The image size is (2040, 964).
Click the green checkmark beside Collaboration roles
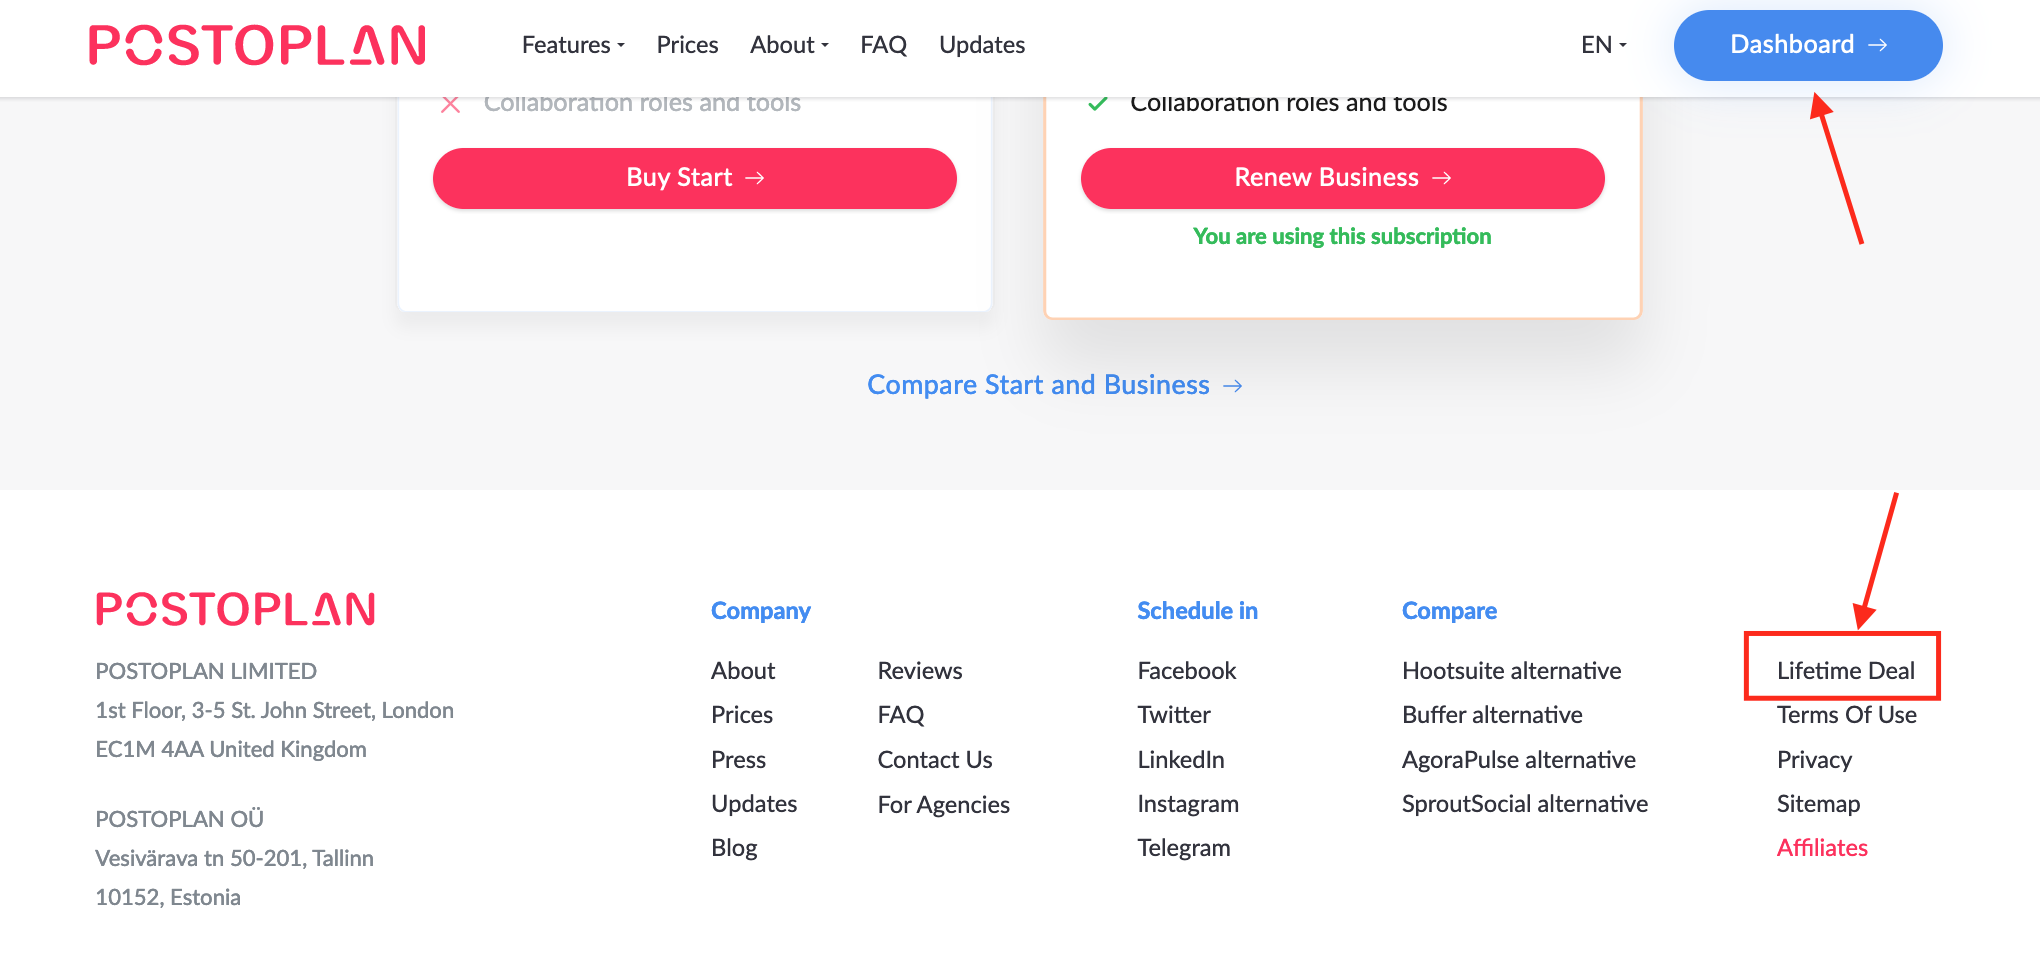[x=1097, y=103]
